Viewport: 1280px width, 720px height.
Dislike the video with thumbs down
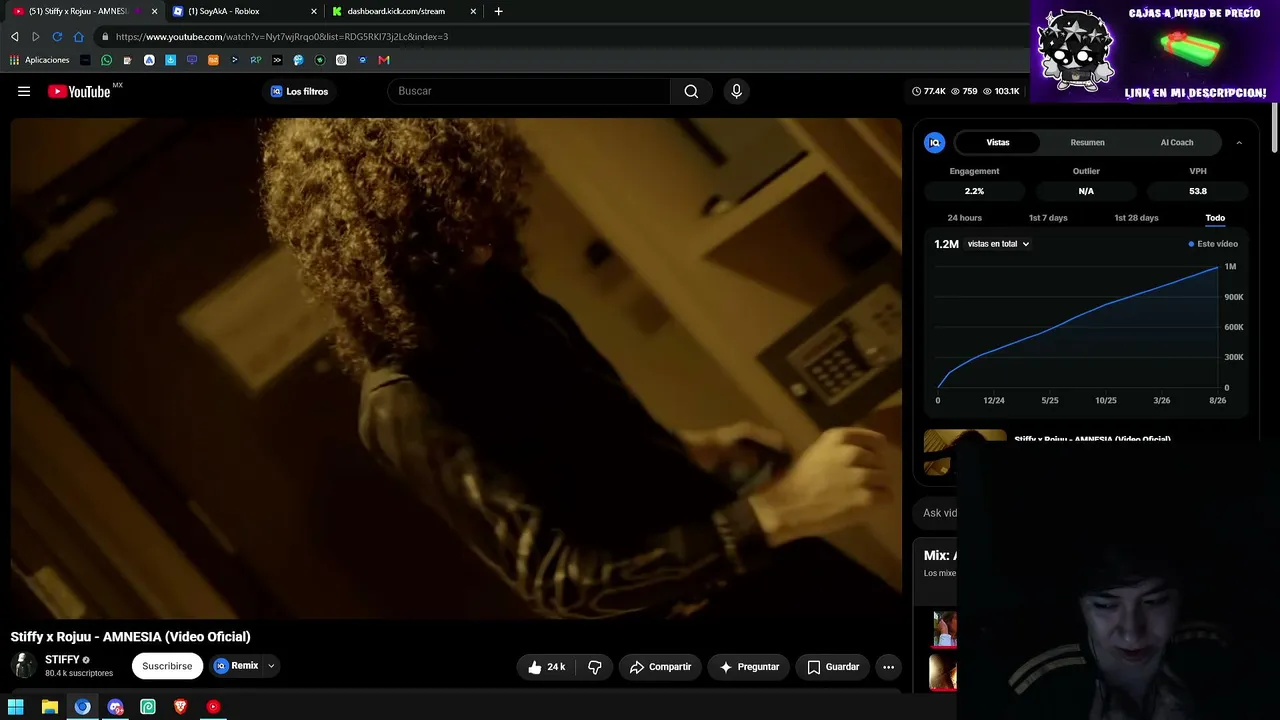point(595,667)
